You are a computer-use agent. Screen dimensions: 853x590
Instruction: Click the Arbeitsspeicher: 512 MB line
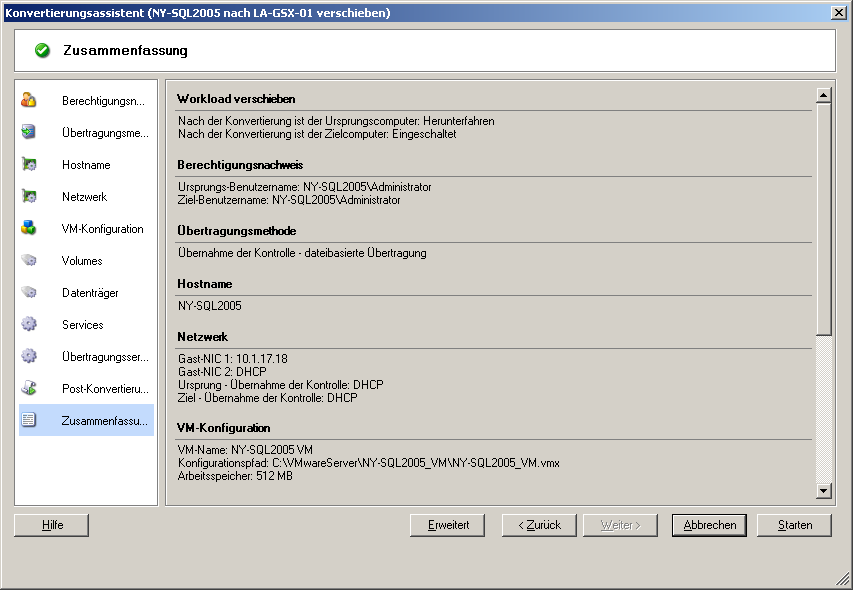tap(235, 476)
